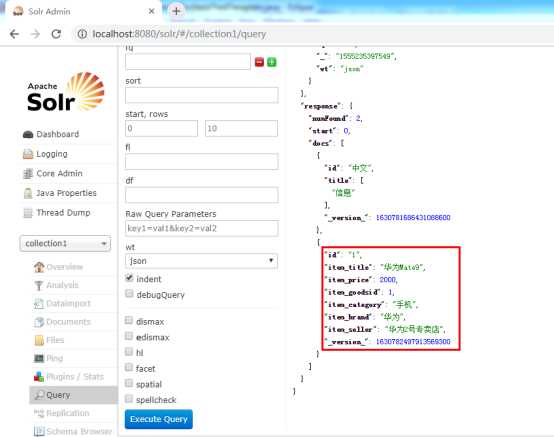Enable the spatial checkbox
Screen dimensions: 554x437
pos(129,383)
